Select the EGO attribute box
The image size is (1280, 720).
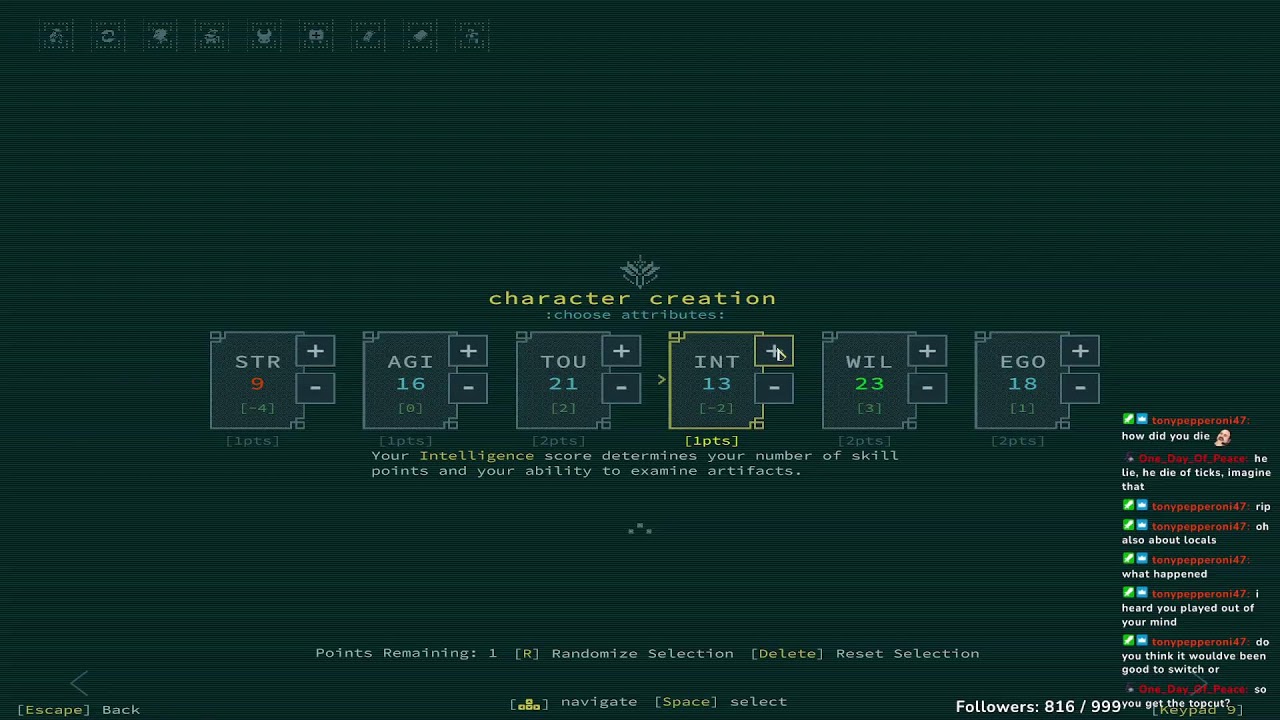(1022, 381)
